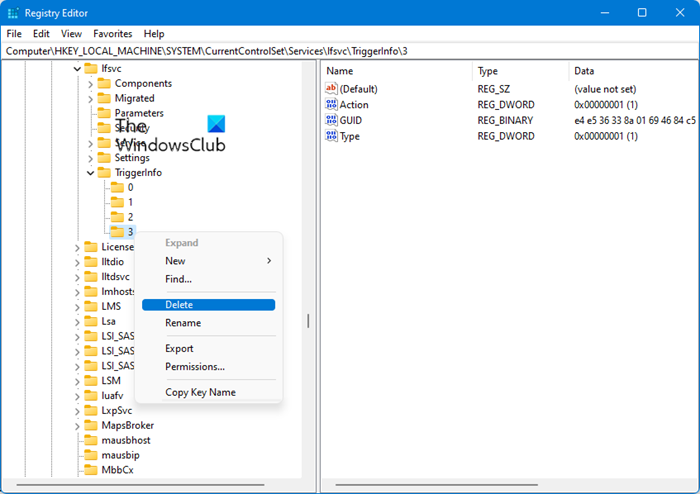This screenshot has height=494, width=700.
Task: Click the lltdio folder icon
Action: tap(91, 262)
